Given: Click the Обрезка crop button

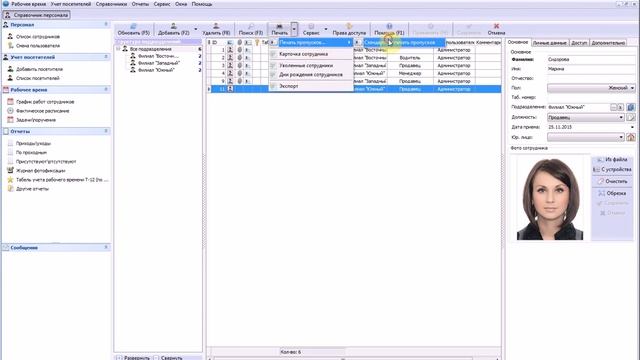Looking at the screenshot, I should click(x=612, y=193).
